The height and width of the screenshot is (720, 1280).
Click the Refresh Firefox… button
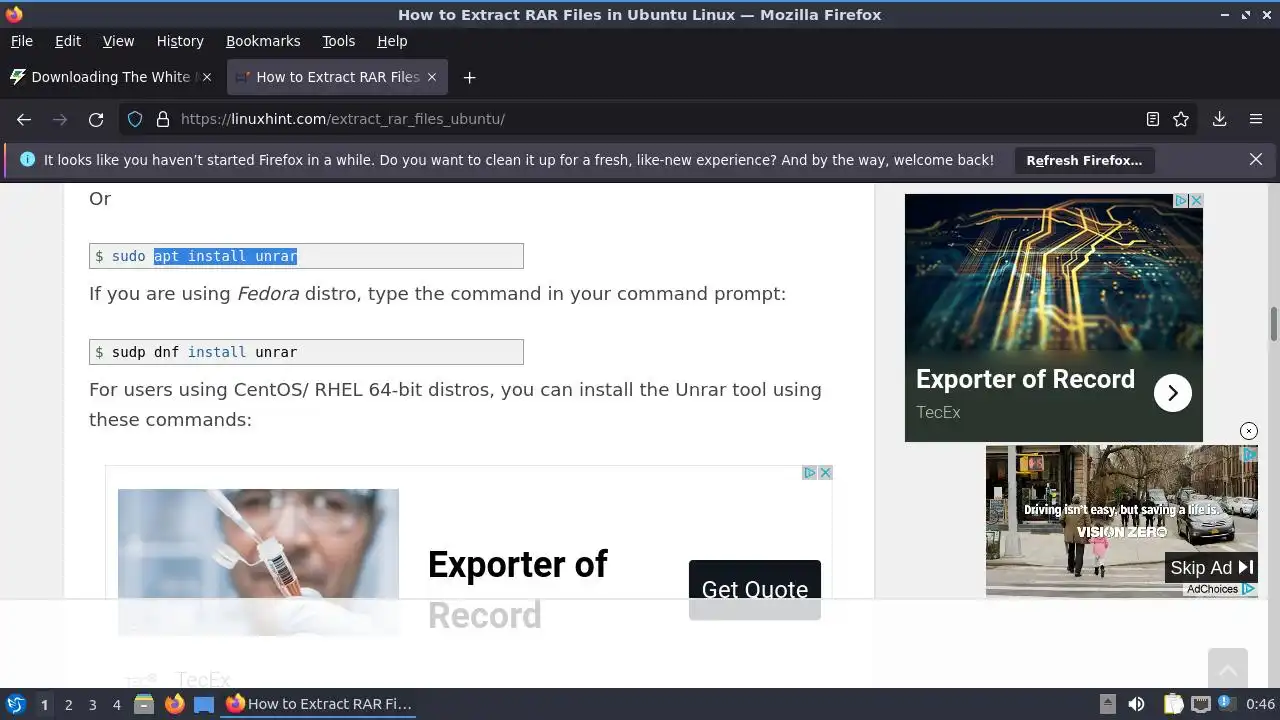coord(1084,160)
